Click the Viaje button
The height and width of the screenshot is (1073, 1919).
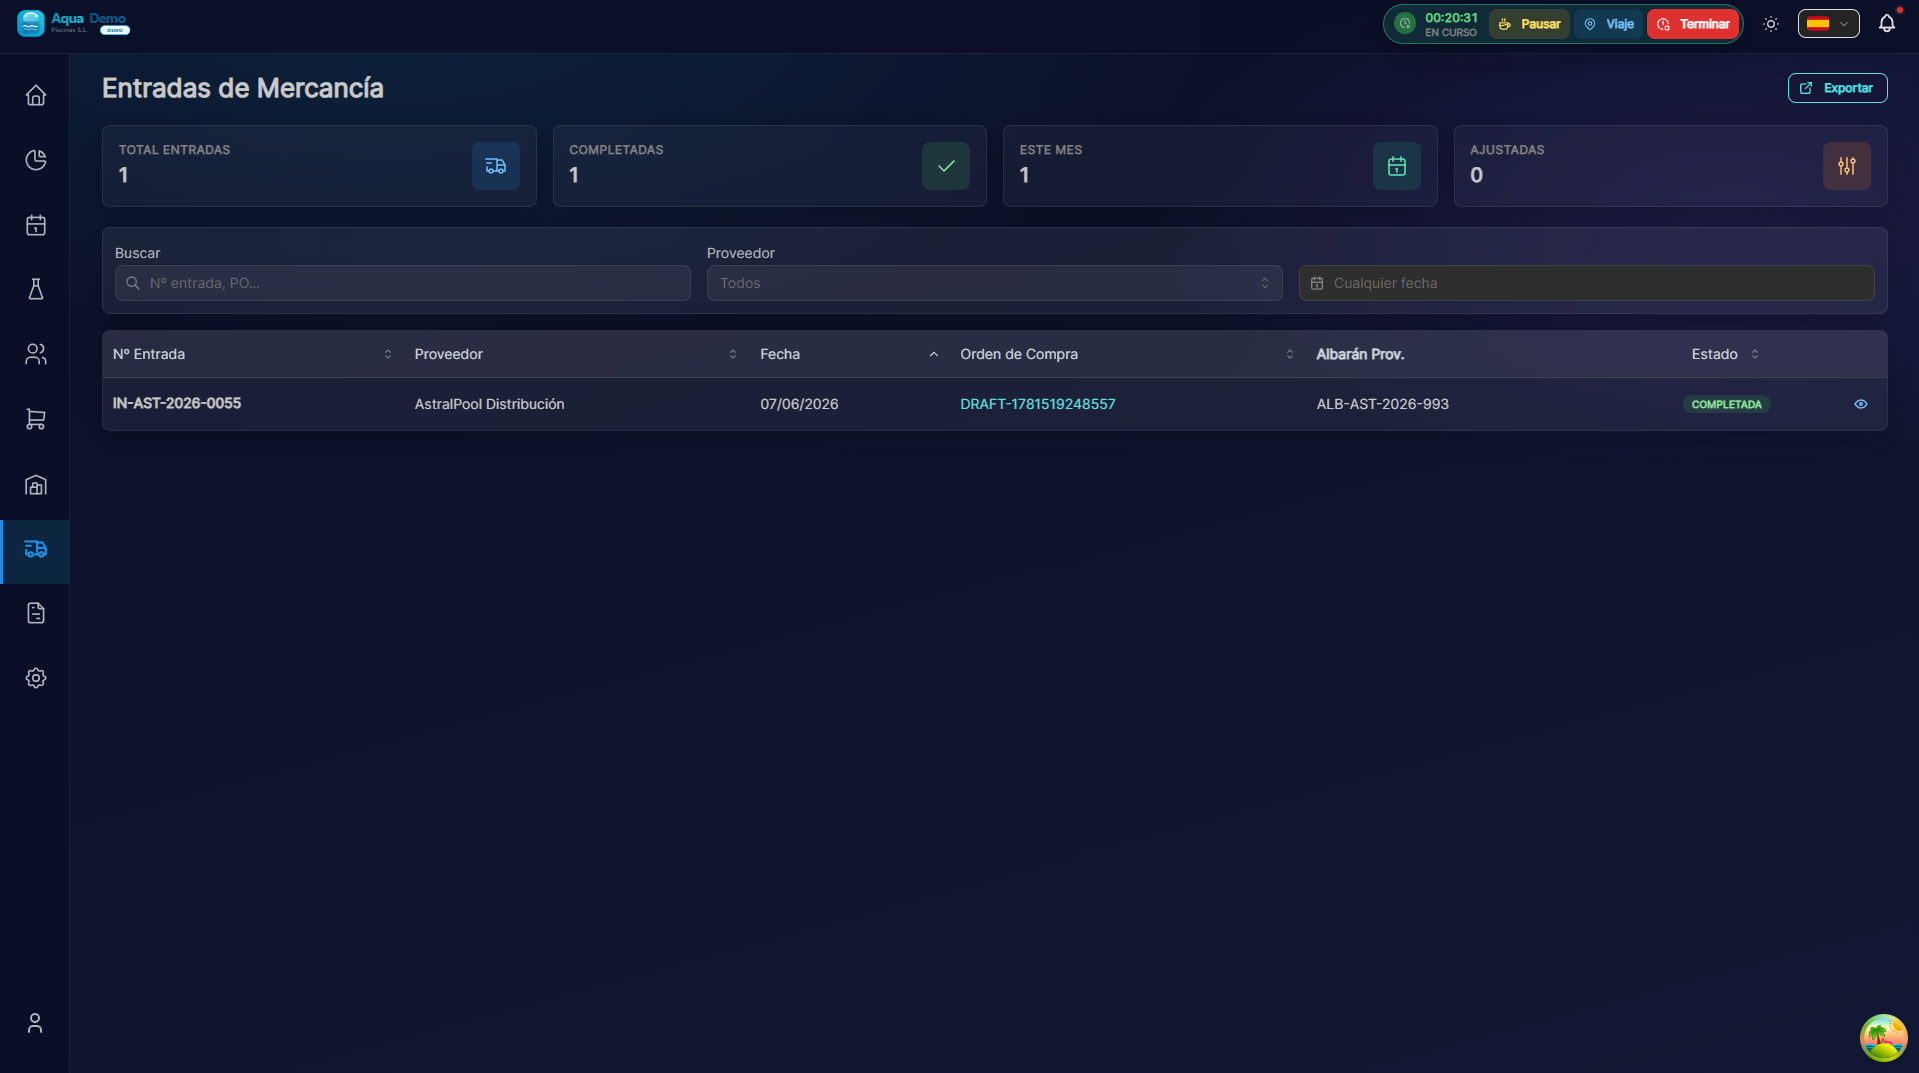pyautogui.click(x=1609, y=24)
